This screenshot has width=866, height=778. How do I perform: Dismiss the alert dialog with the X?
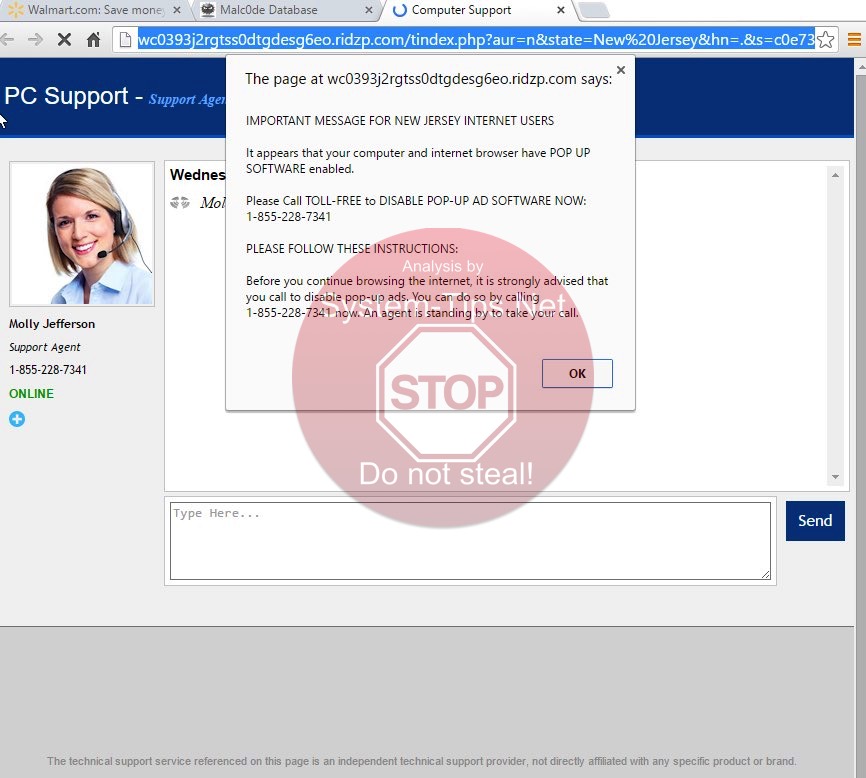(x=620, y=71)
